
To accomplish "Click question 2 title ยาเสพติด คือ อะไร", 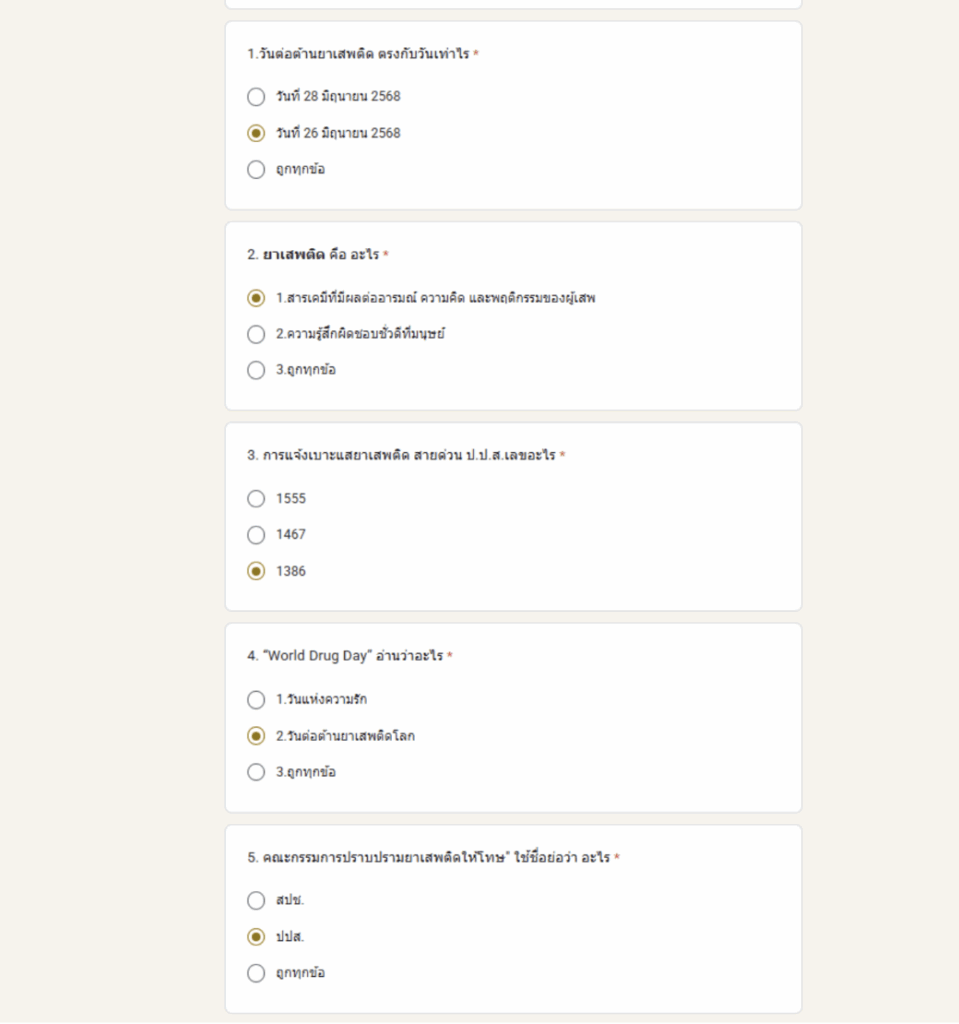I will point(313,255).
